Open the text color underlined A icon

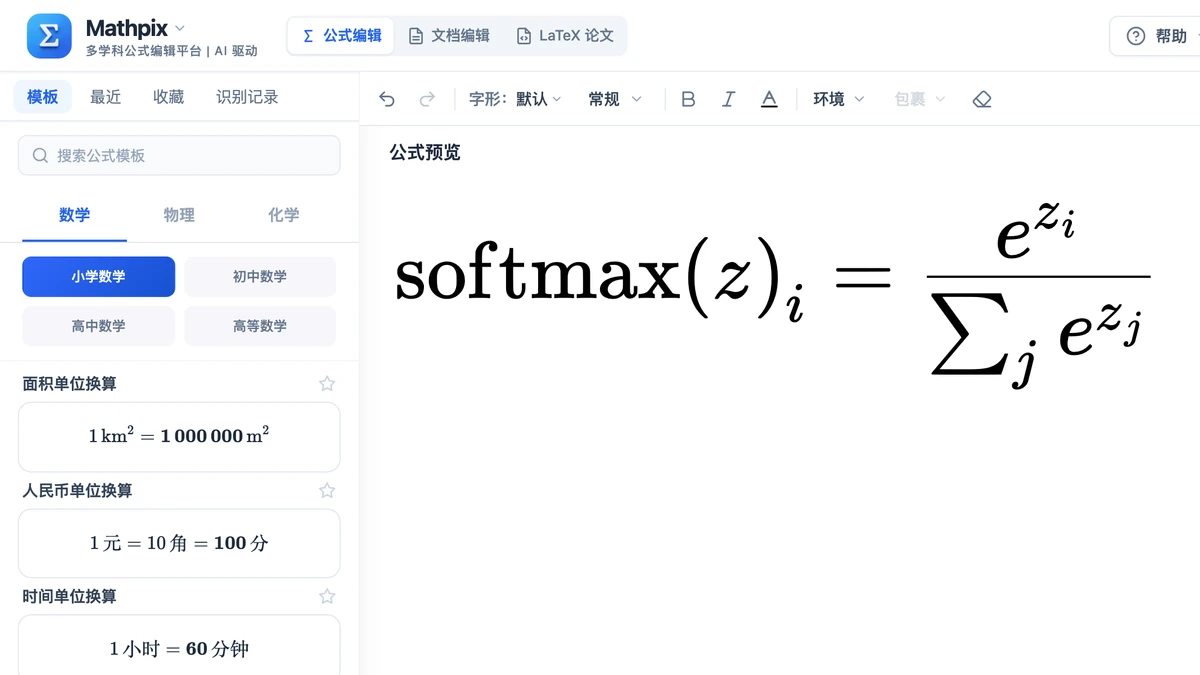(x=769, y=99)
